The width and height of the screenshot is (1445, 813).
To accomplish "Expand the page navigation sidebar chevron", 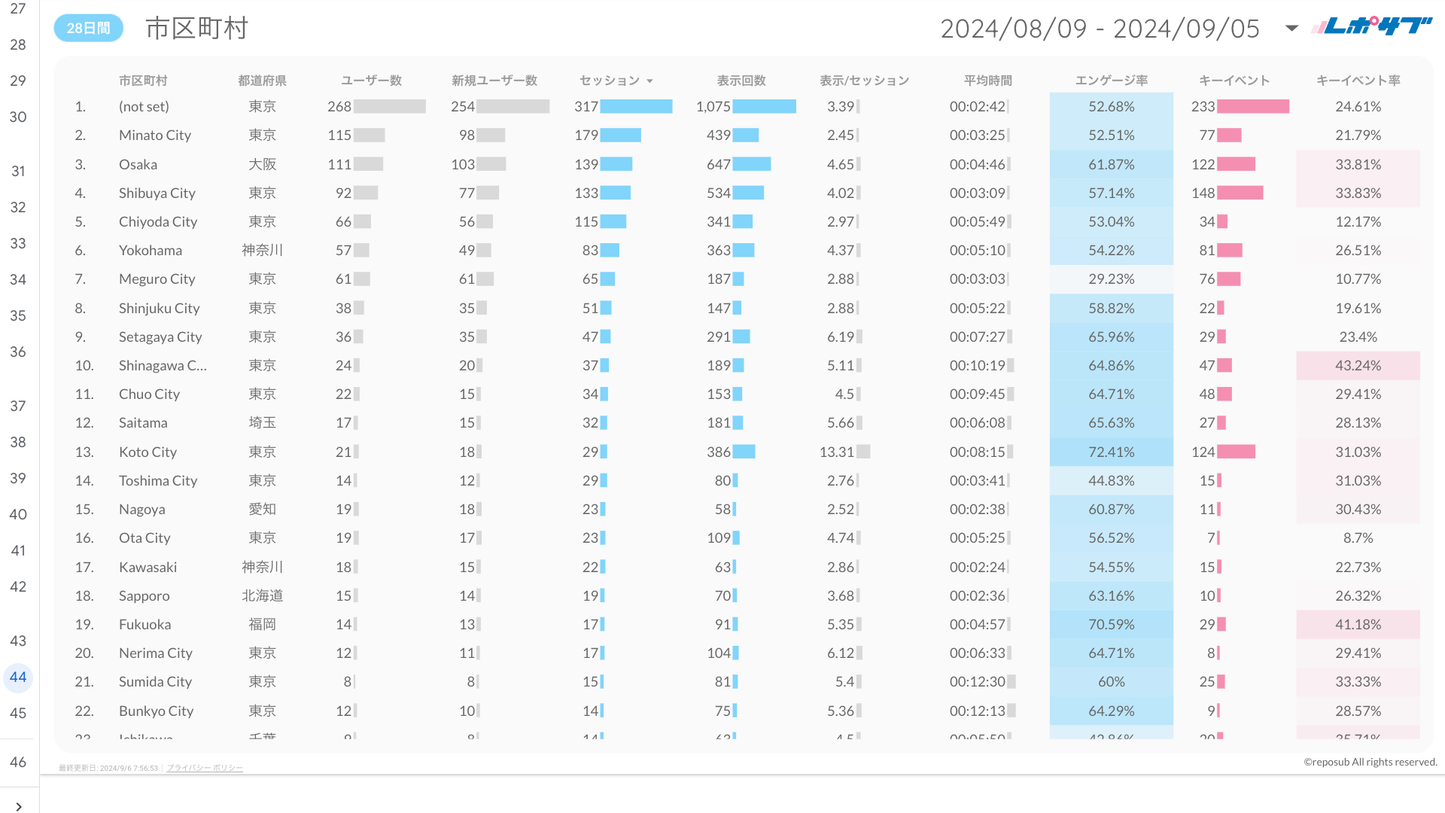I will [x=18, y=806].
